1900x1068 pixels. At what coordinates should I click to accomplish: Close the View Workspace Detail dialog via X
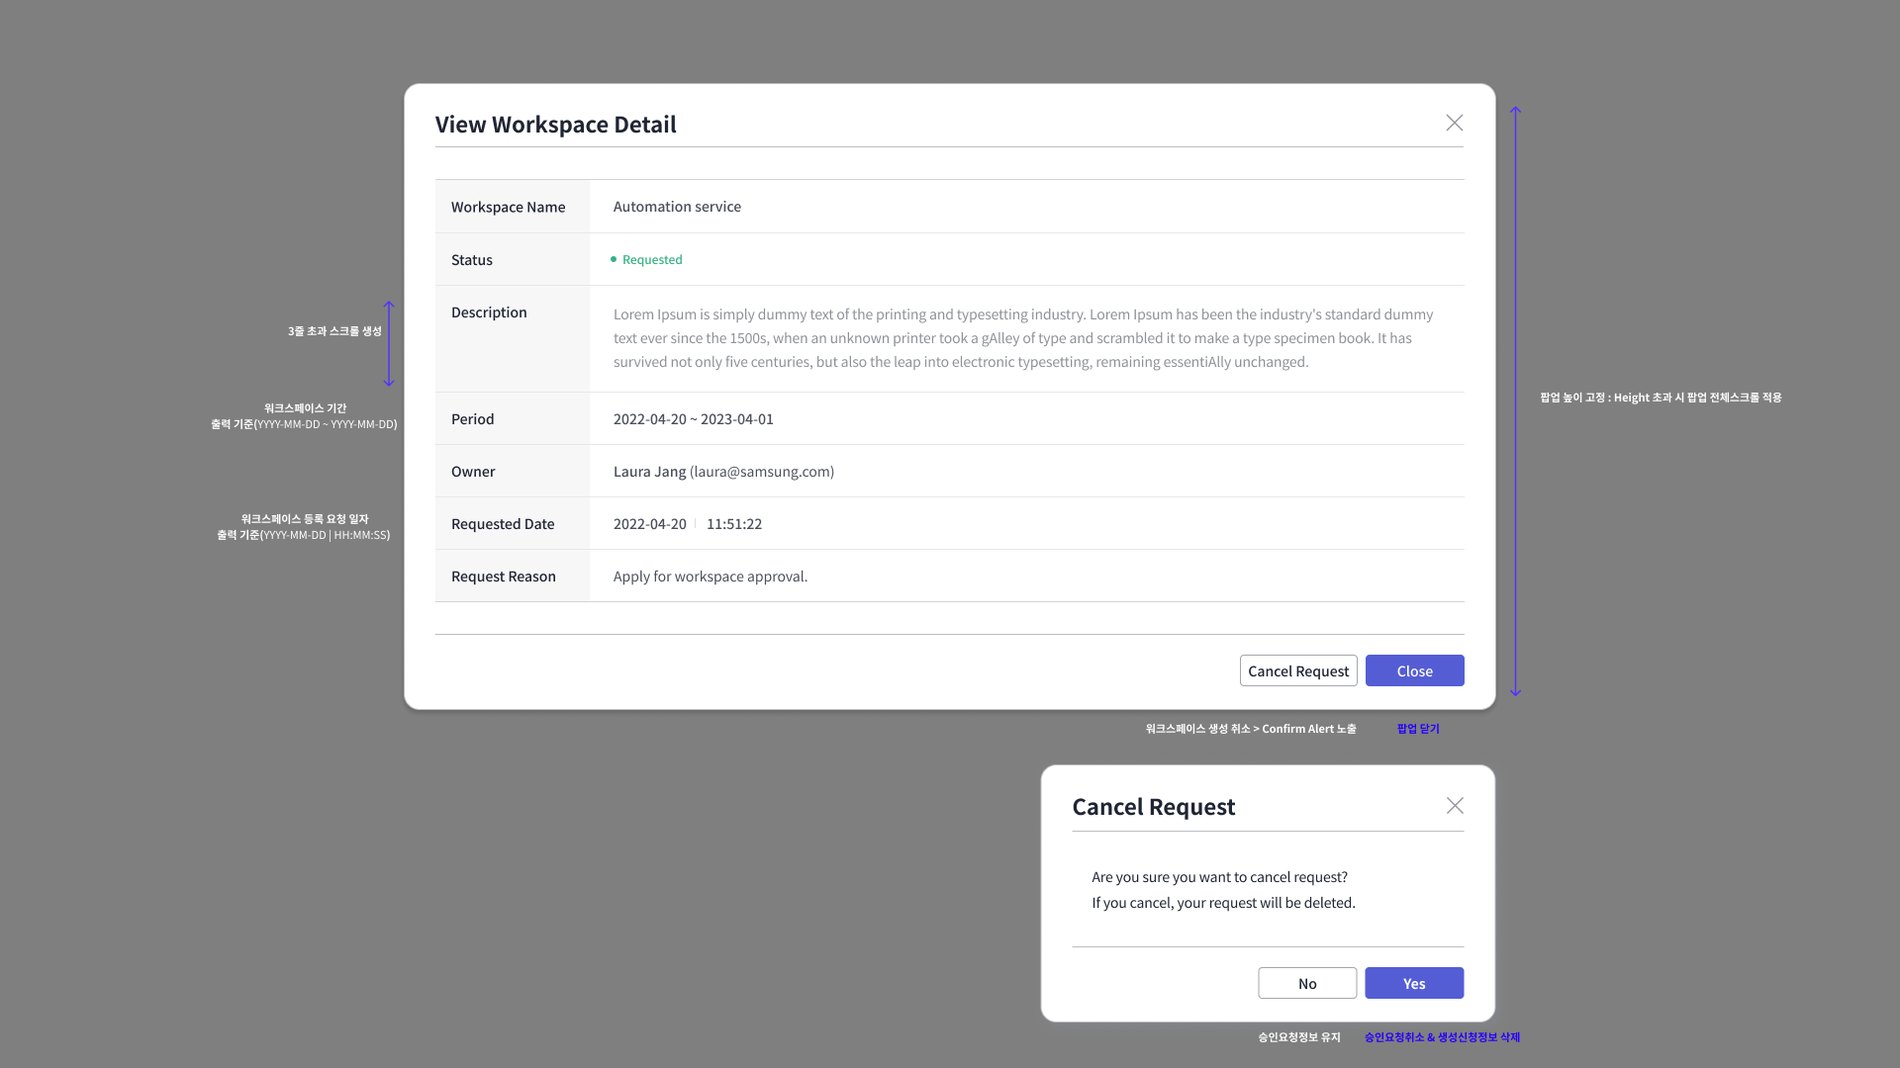coord(1454,123)
